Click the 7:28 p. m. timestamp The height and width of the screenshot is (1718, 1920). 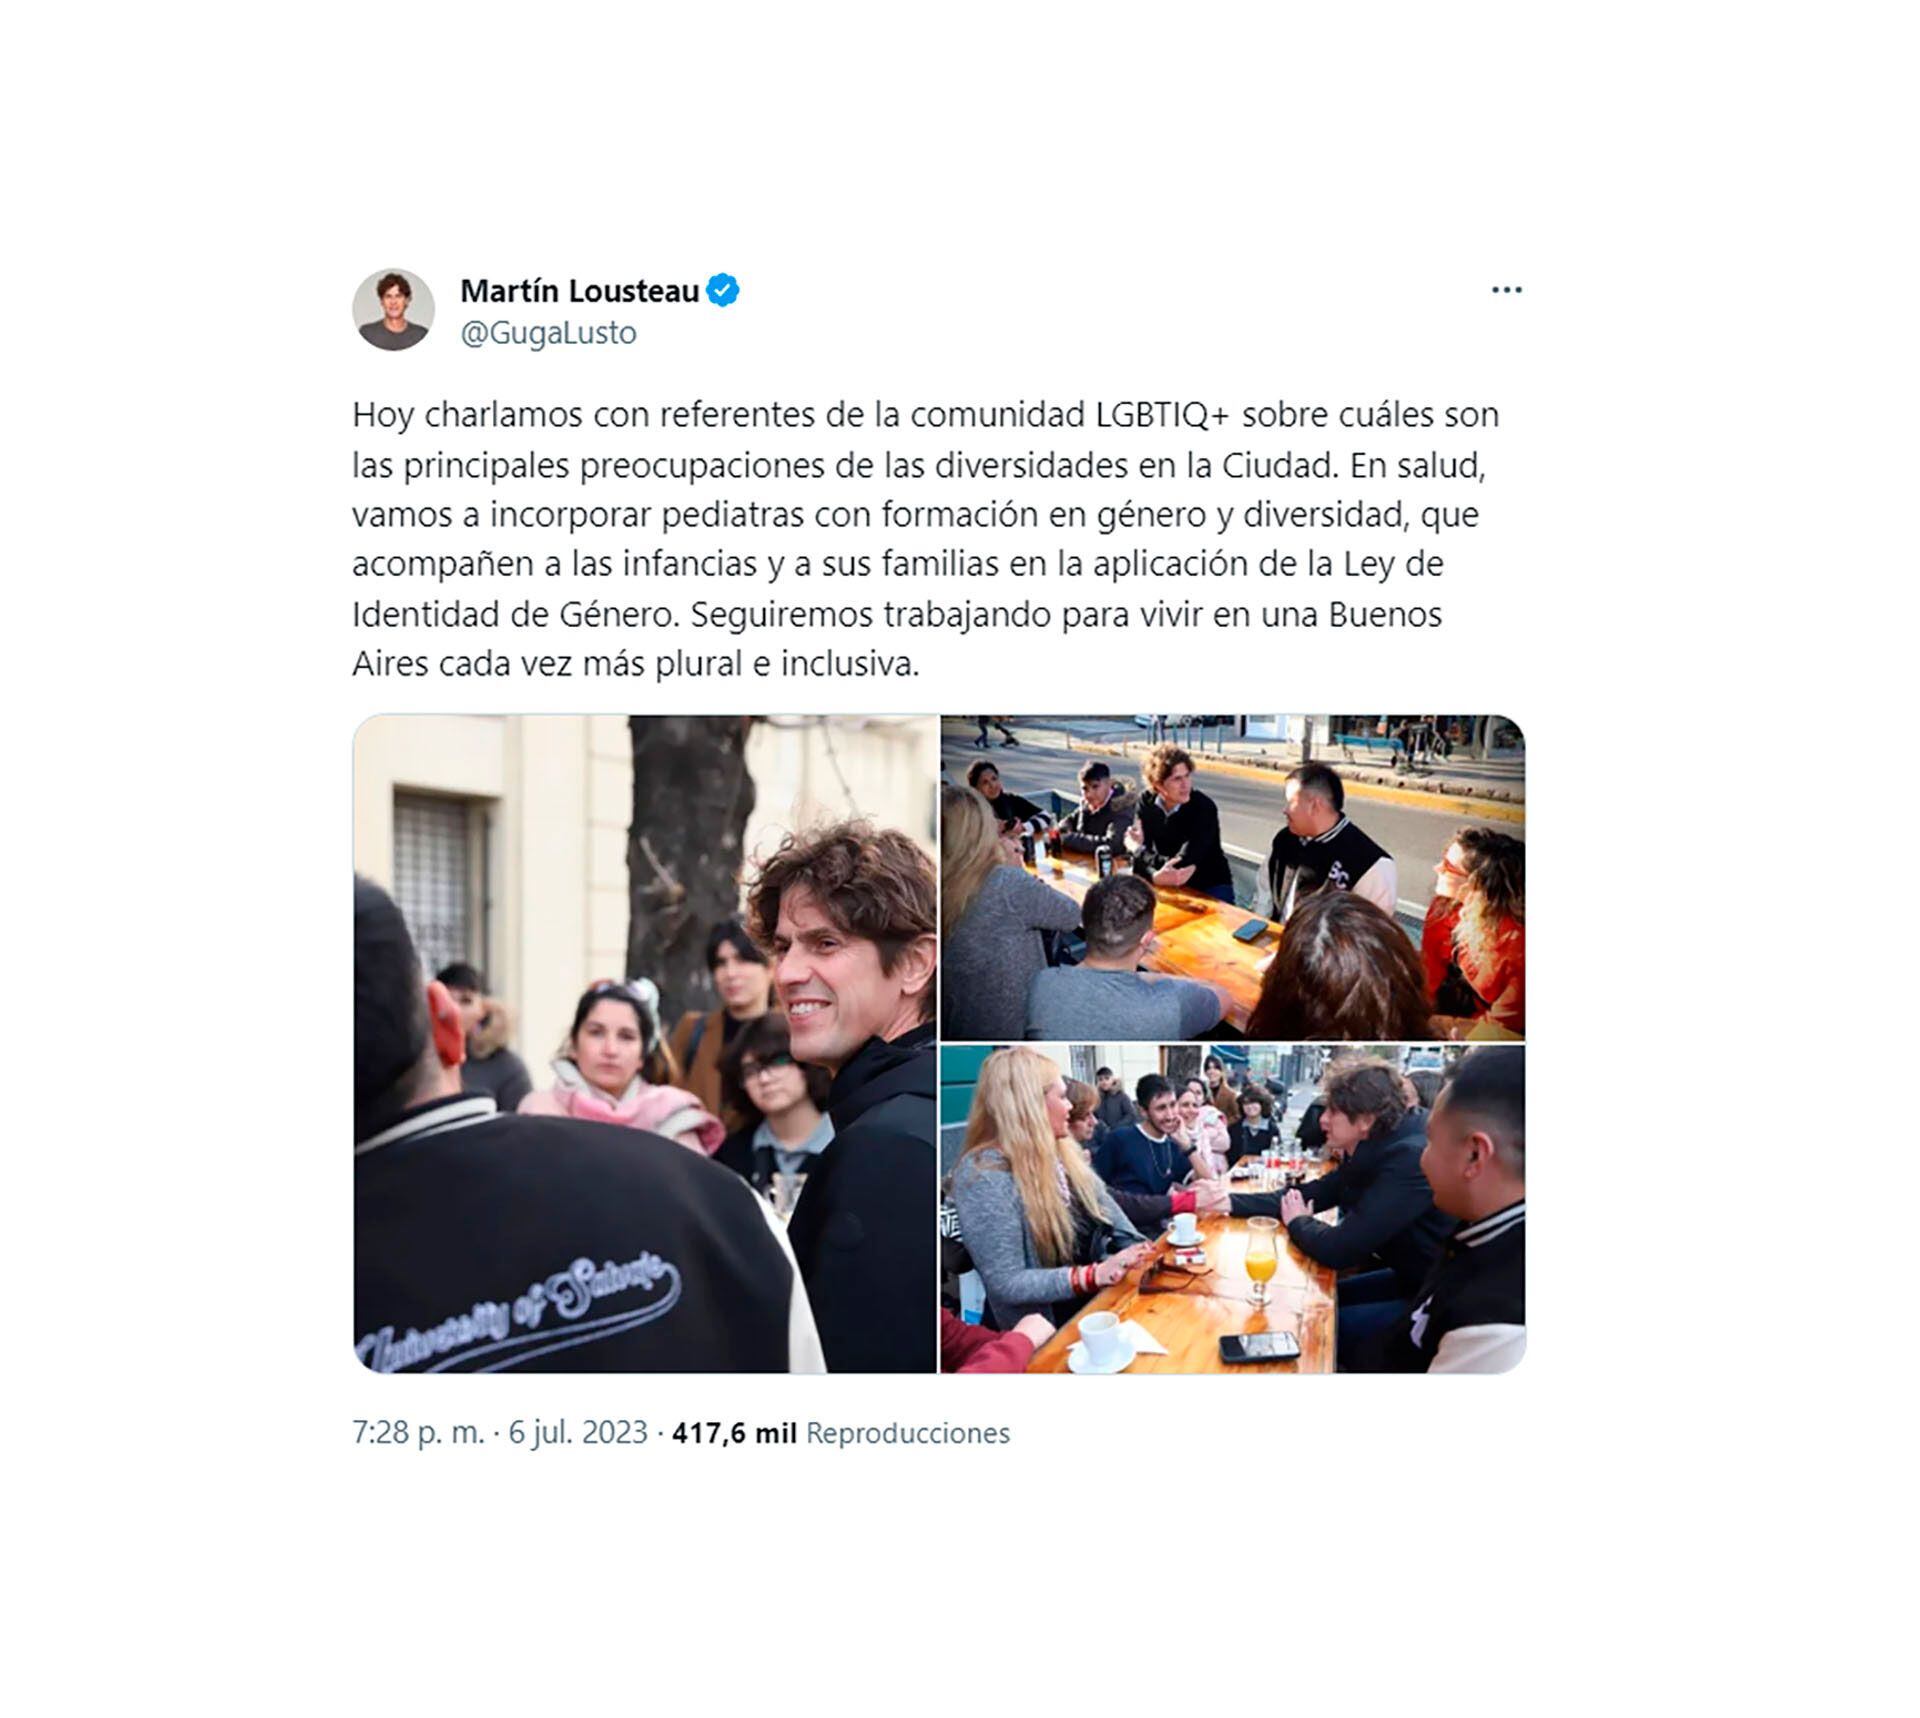(x=418, y=1433)
